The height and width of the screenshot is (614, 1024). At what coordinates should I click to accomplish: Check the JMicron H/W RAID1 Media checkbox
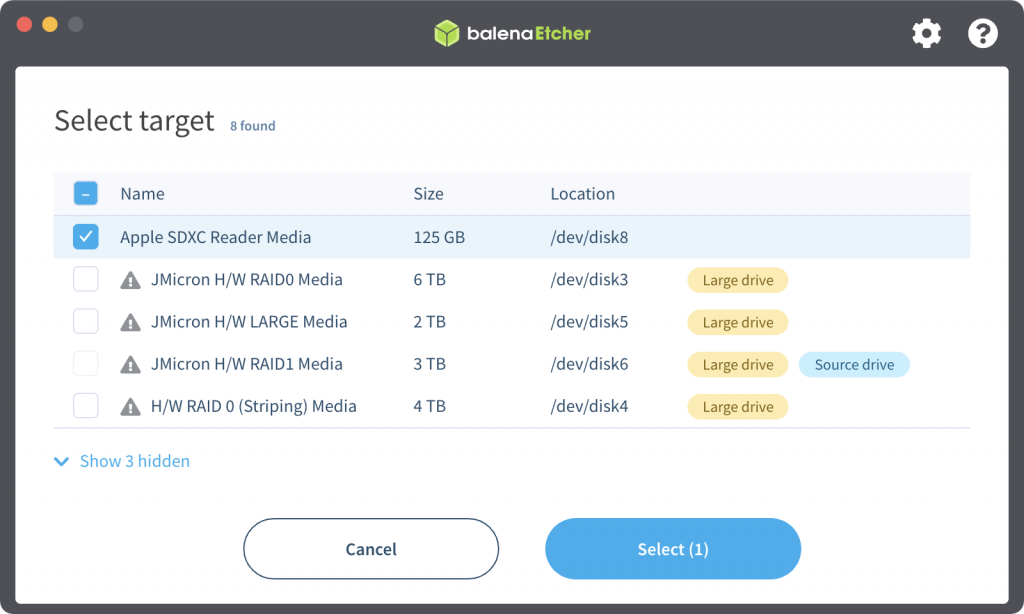(86, 363)
